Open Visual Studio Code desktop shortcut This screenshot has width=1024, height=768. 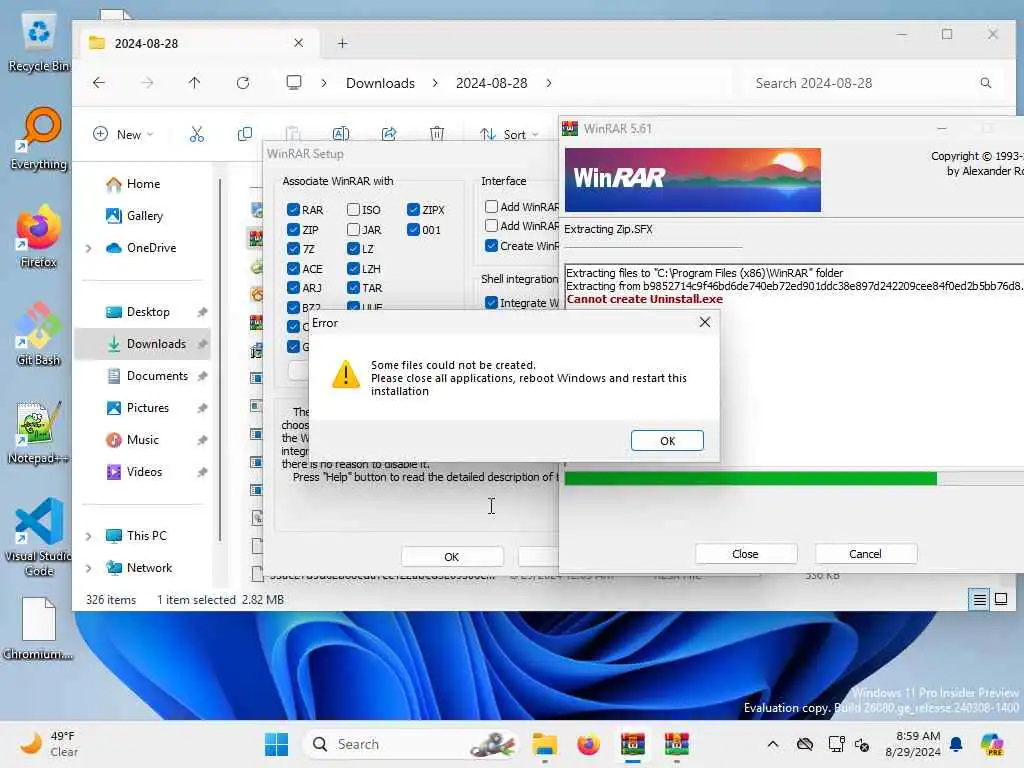coord(39,537)
